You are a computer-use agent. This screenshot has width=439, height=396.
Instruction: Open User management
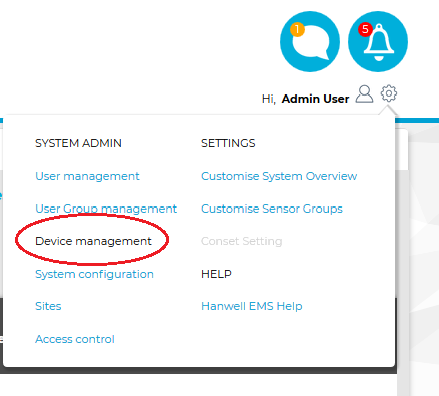tap(87, 176)
